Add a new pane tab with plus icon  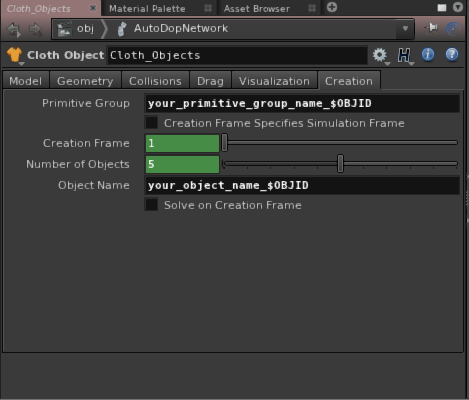click(332, 7)
